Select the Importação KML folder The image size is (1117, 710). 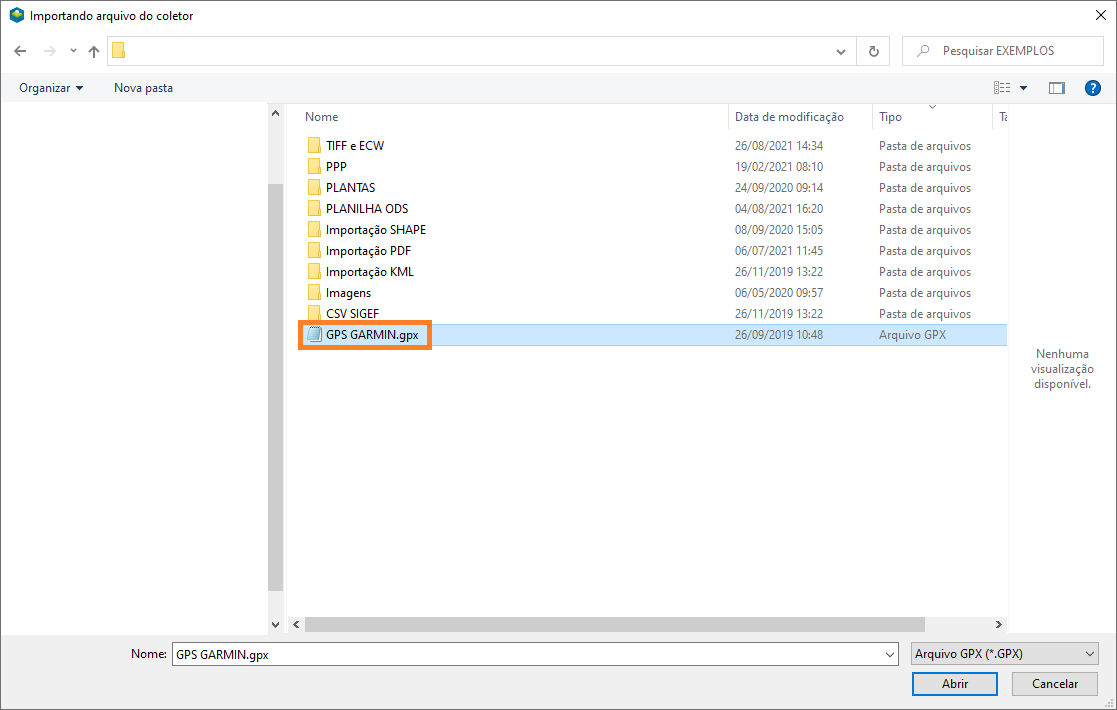(x=369, y=272)
